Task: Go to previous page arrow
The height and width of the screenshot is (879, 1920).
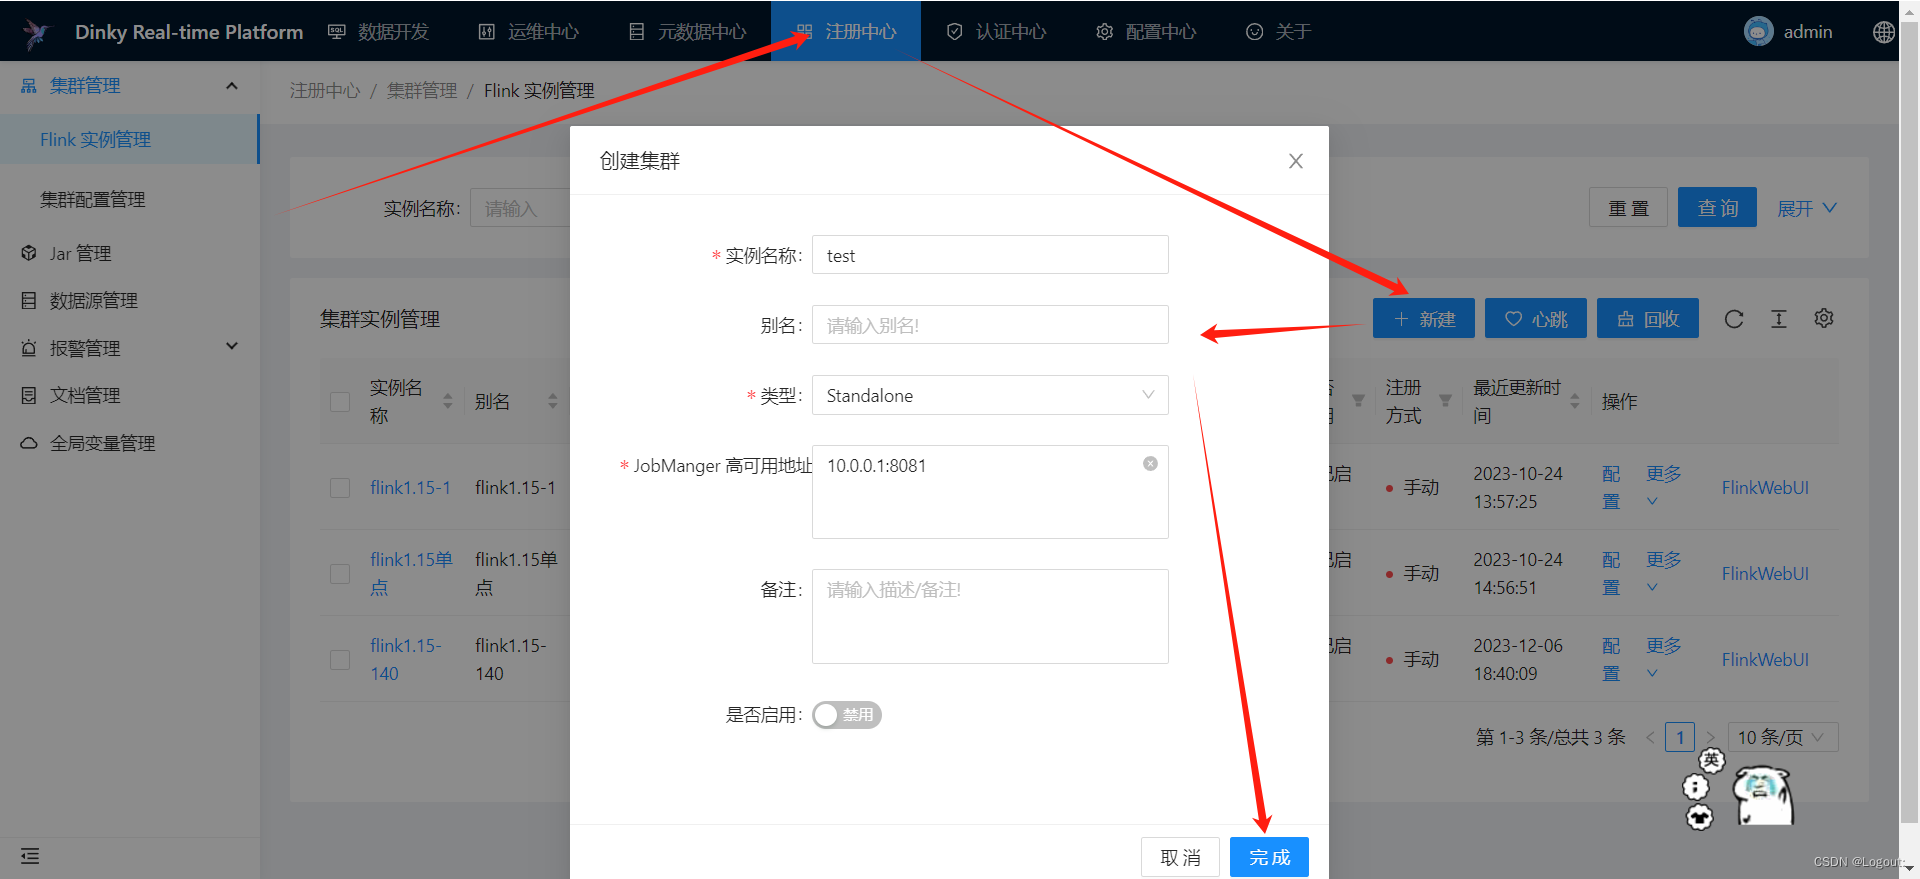Action: pos(1650,738)
